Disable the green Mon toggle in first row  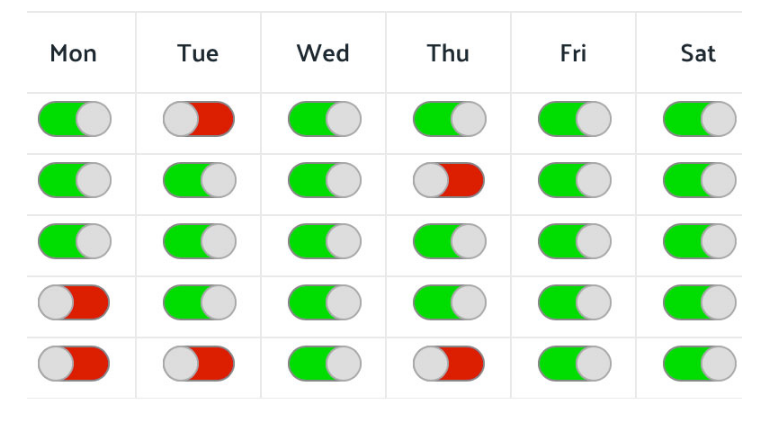click(x=75, y=119)
